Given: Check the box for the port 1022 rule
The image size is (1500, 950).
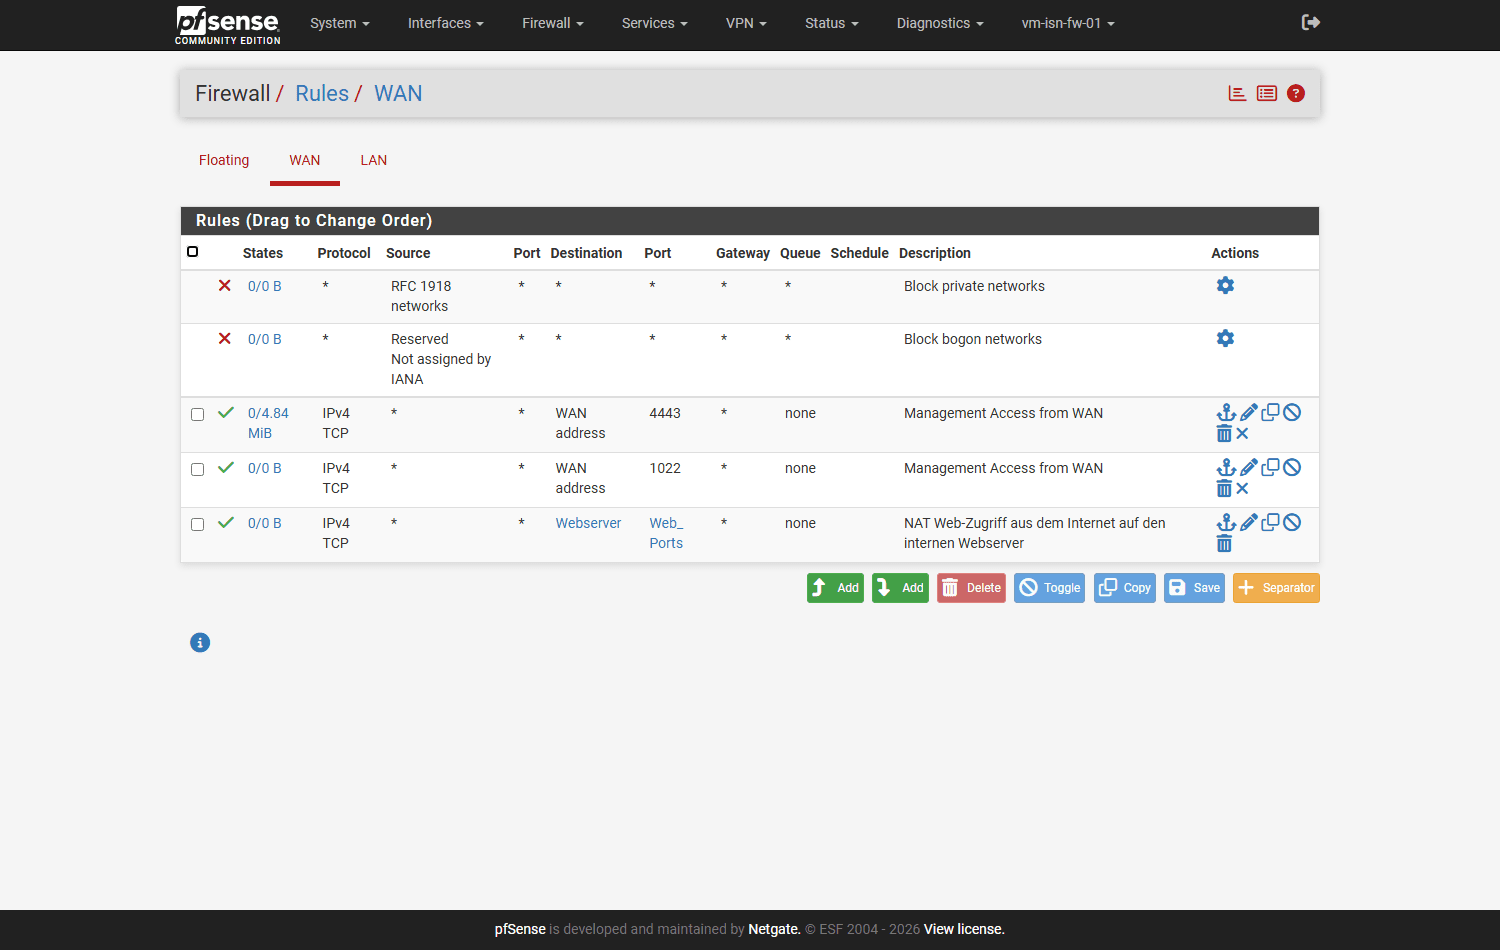Looking at the screenshot, I should 197,469.
